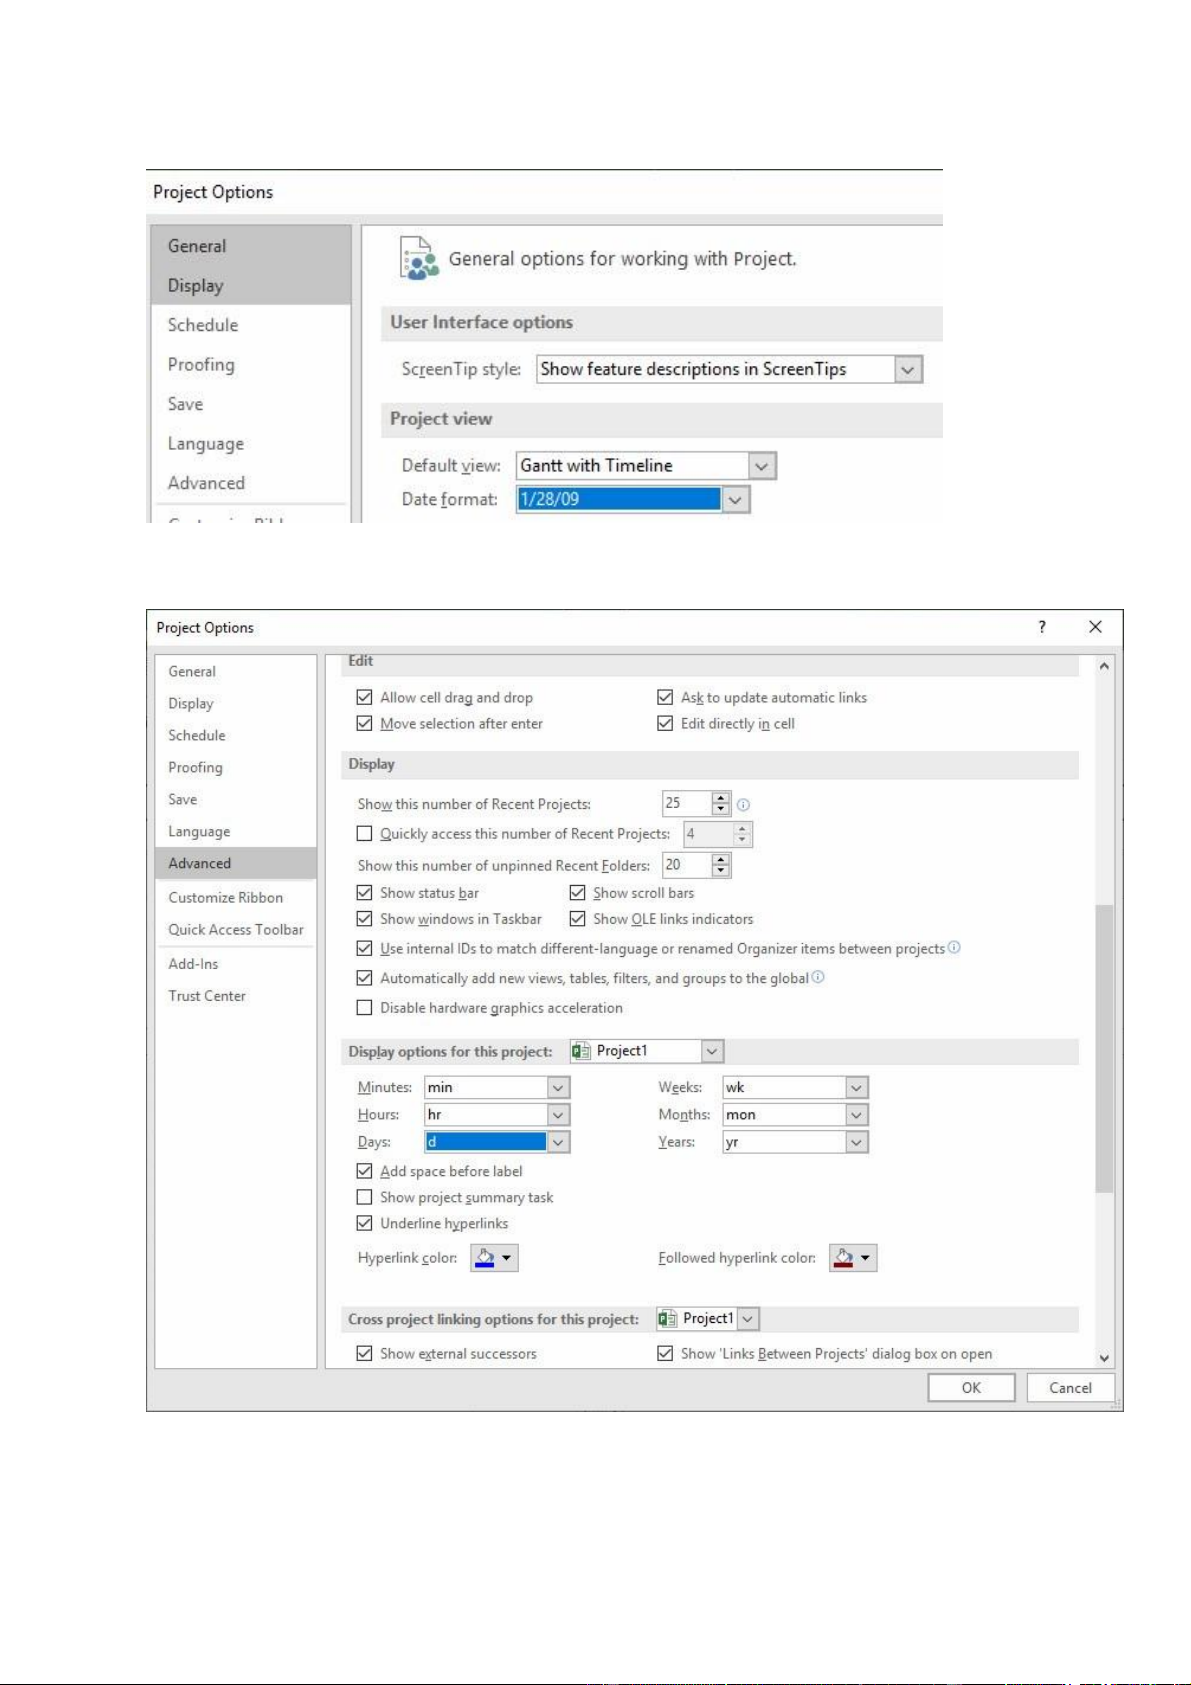Image resolution: width=1191 pixels, height=1685 pixels.
Task: Open Help with the question mark icon
Action: tap(1042, 627)
